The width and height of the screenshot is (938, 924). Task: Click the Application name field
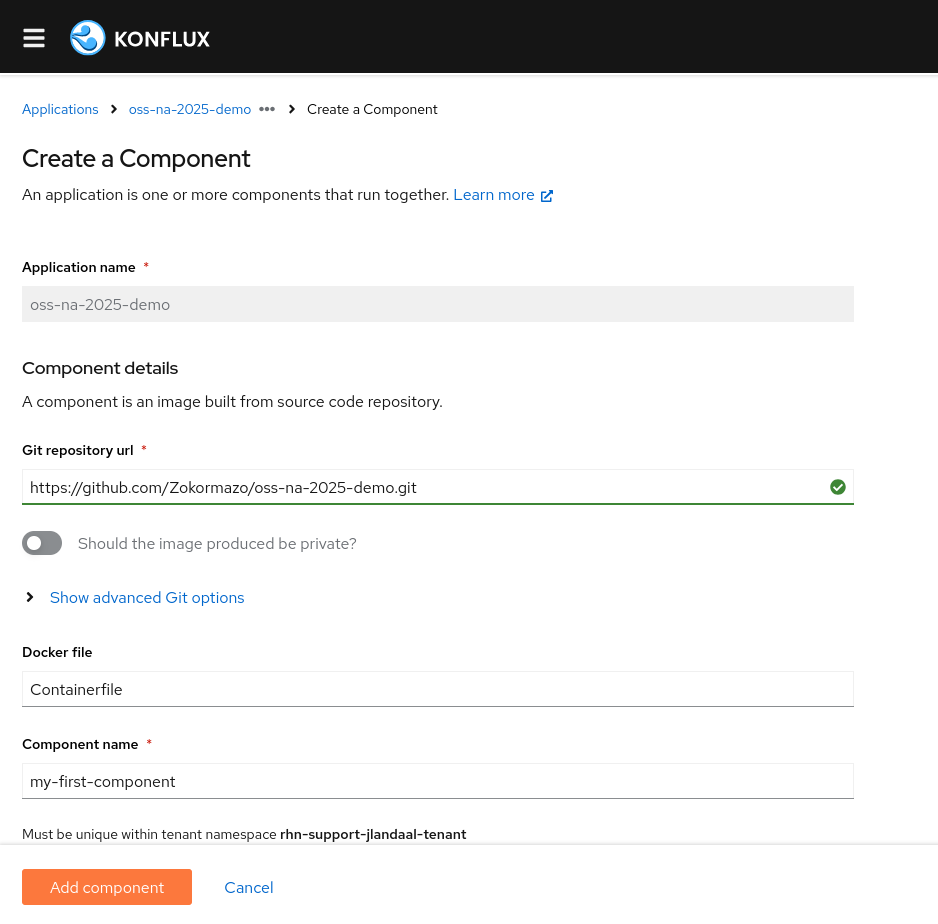click(437, 304)
